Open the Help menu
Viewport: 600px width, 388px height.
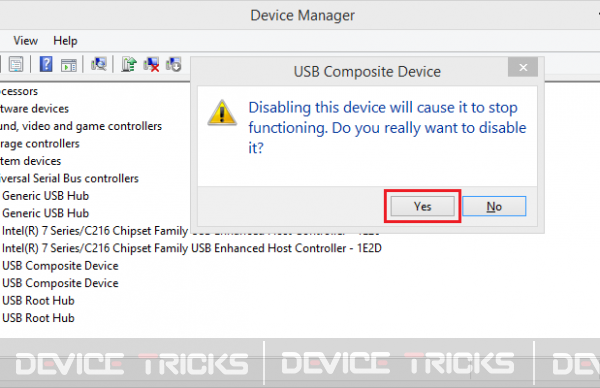coord(65,41)
